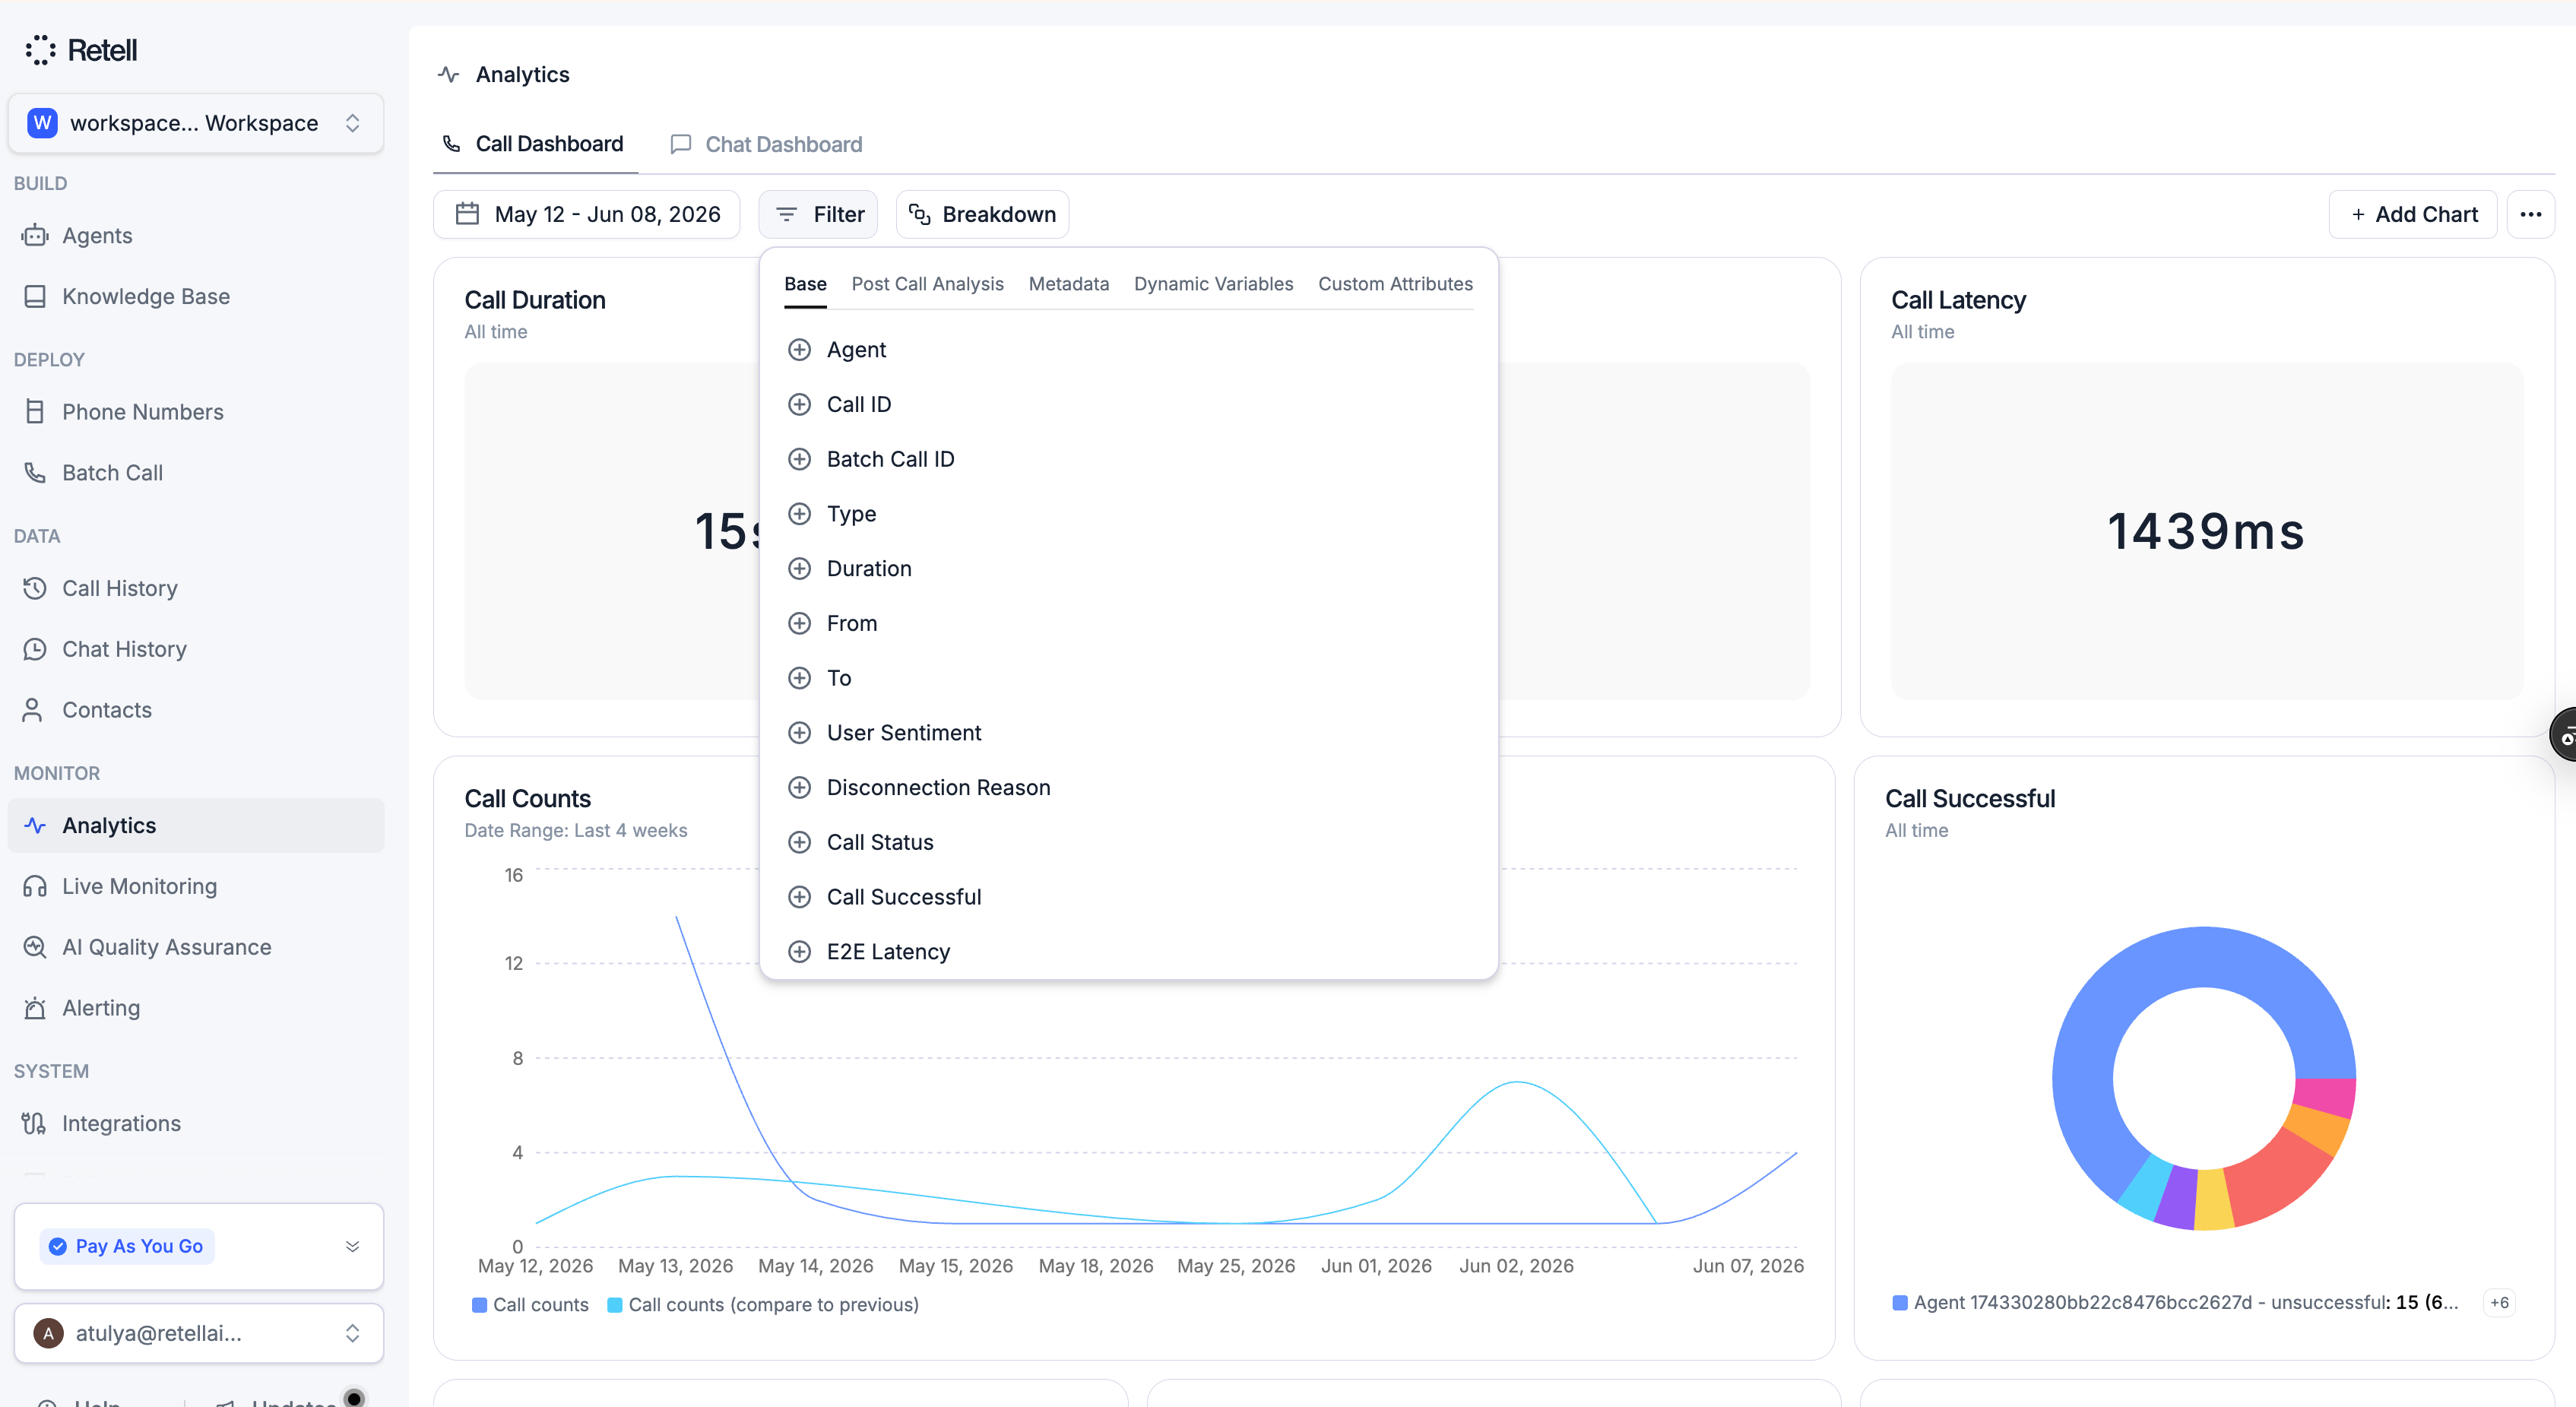The height and width of the screenshot is (1407, 2576).
Task: Click the Analytics pulse icon in sidebar
Action: (x=35, y=825)
